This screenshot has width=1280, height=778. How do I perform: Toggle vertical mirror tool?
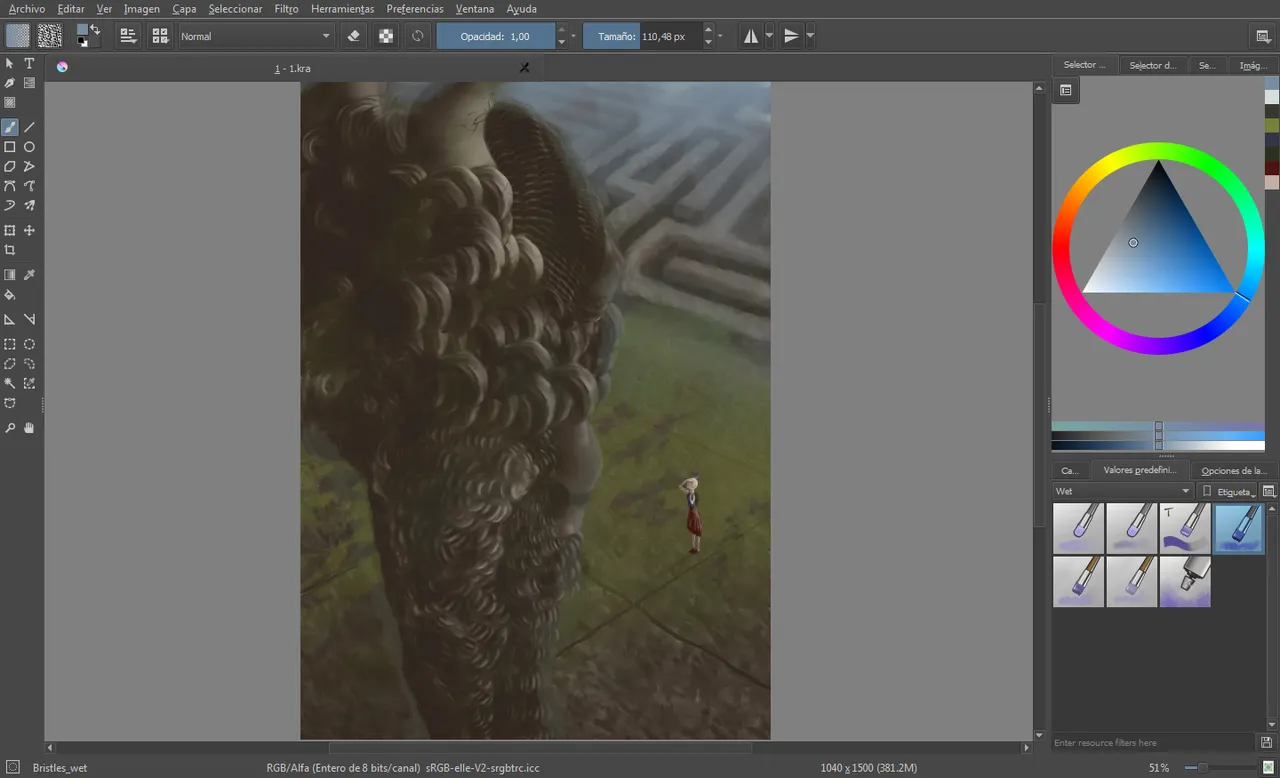791,36
